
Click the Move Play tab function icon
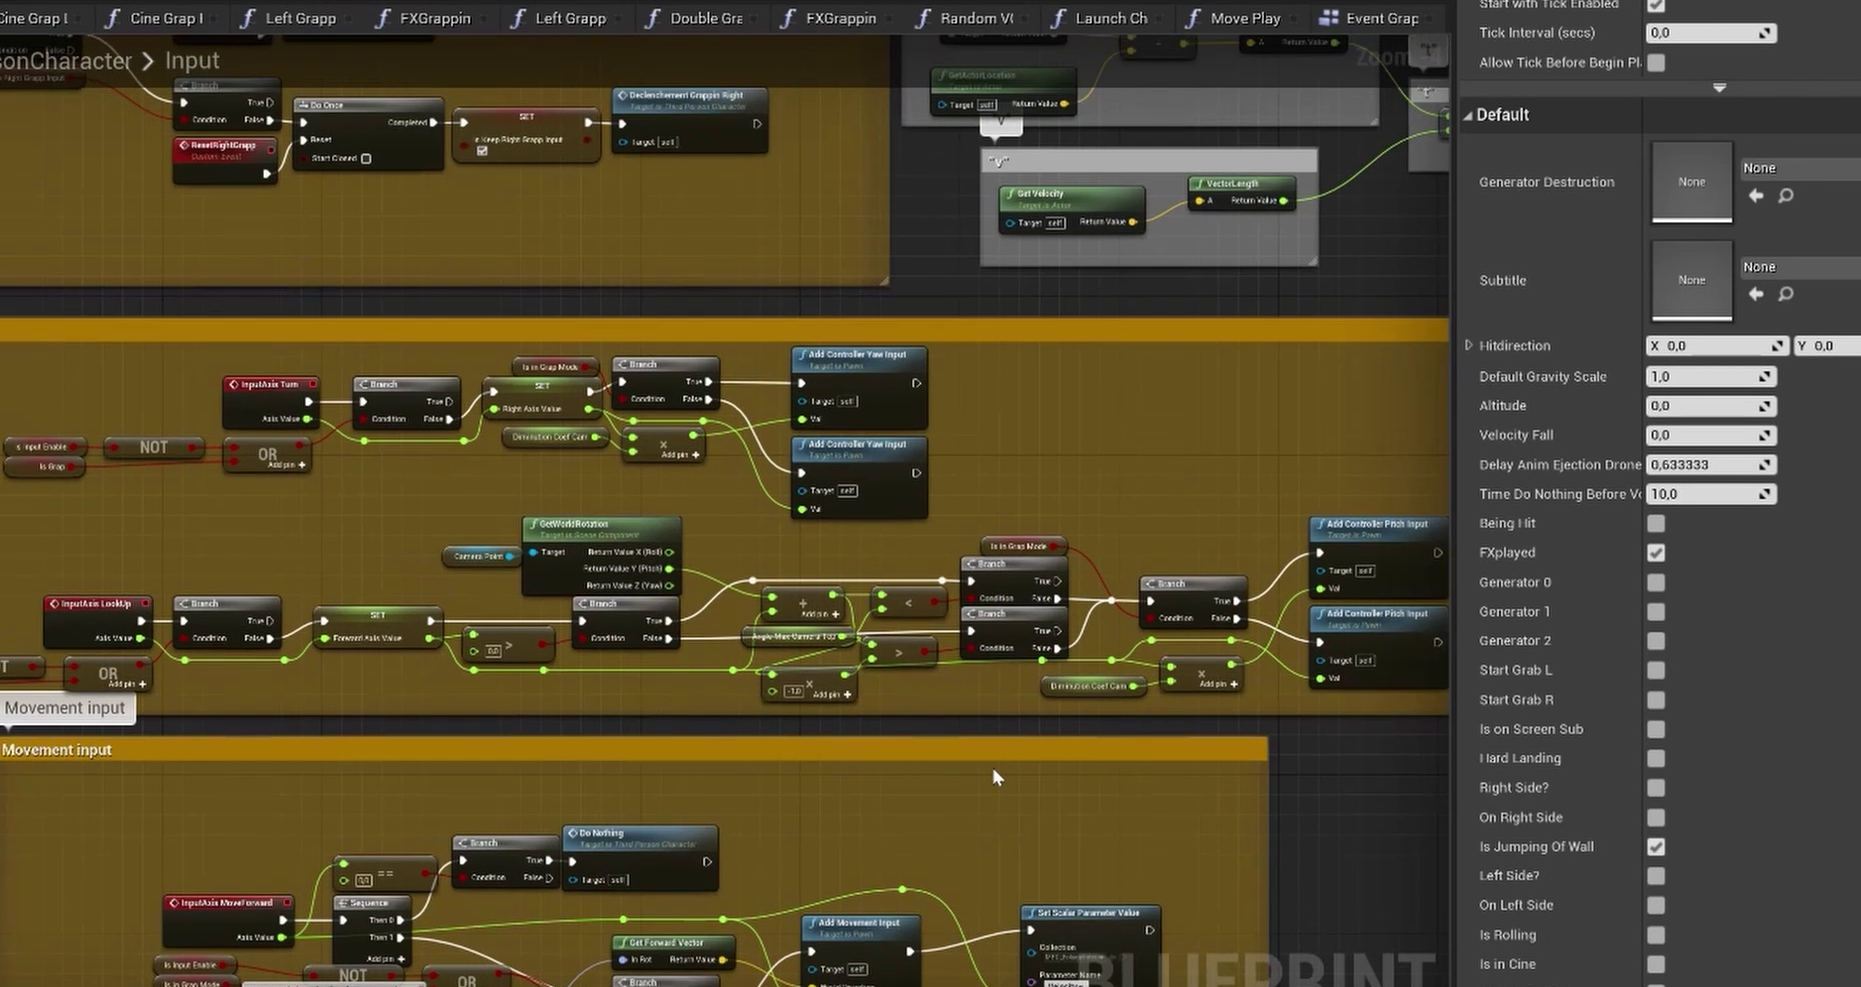[x=1192, y=18]
